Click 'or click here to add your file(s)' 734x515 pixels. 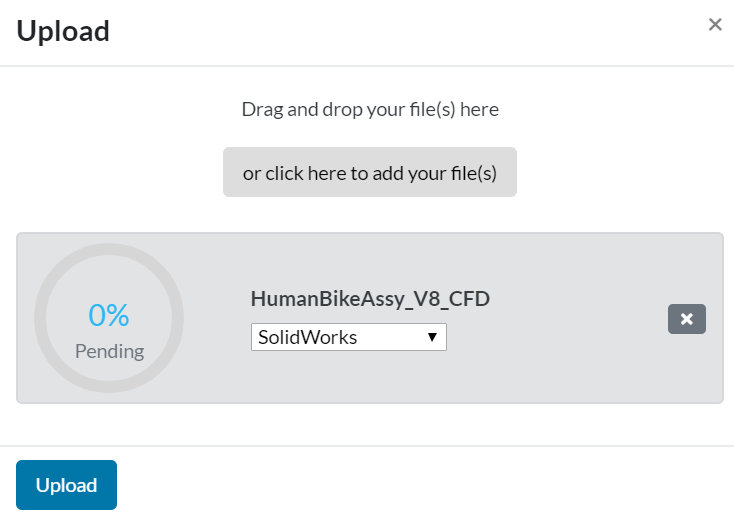(x=370, y=173)
